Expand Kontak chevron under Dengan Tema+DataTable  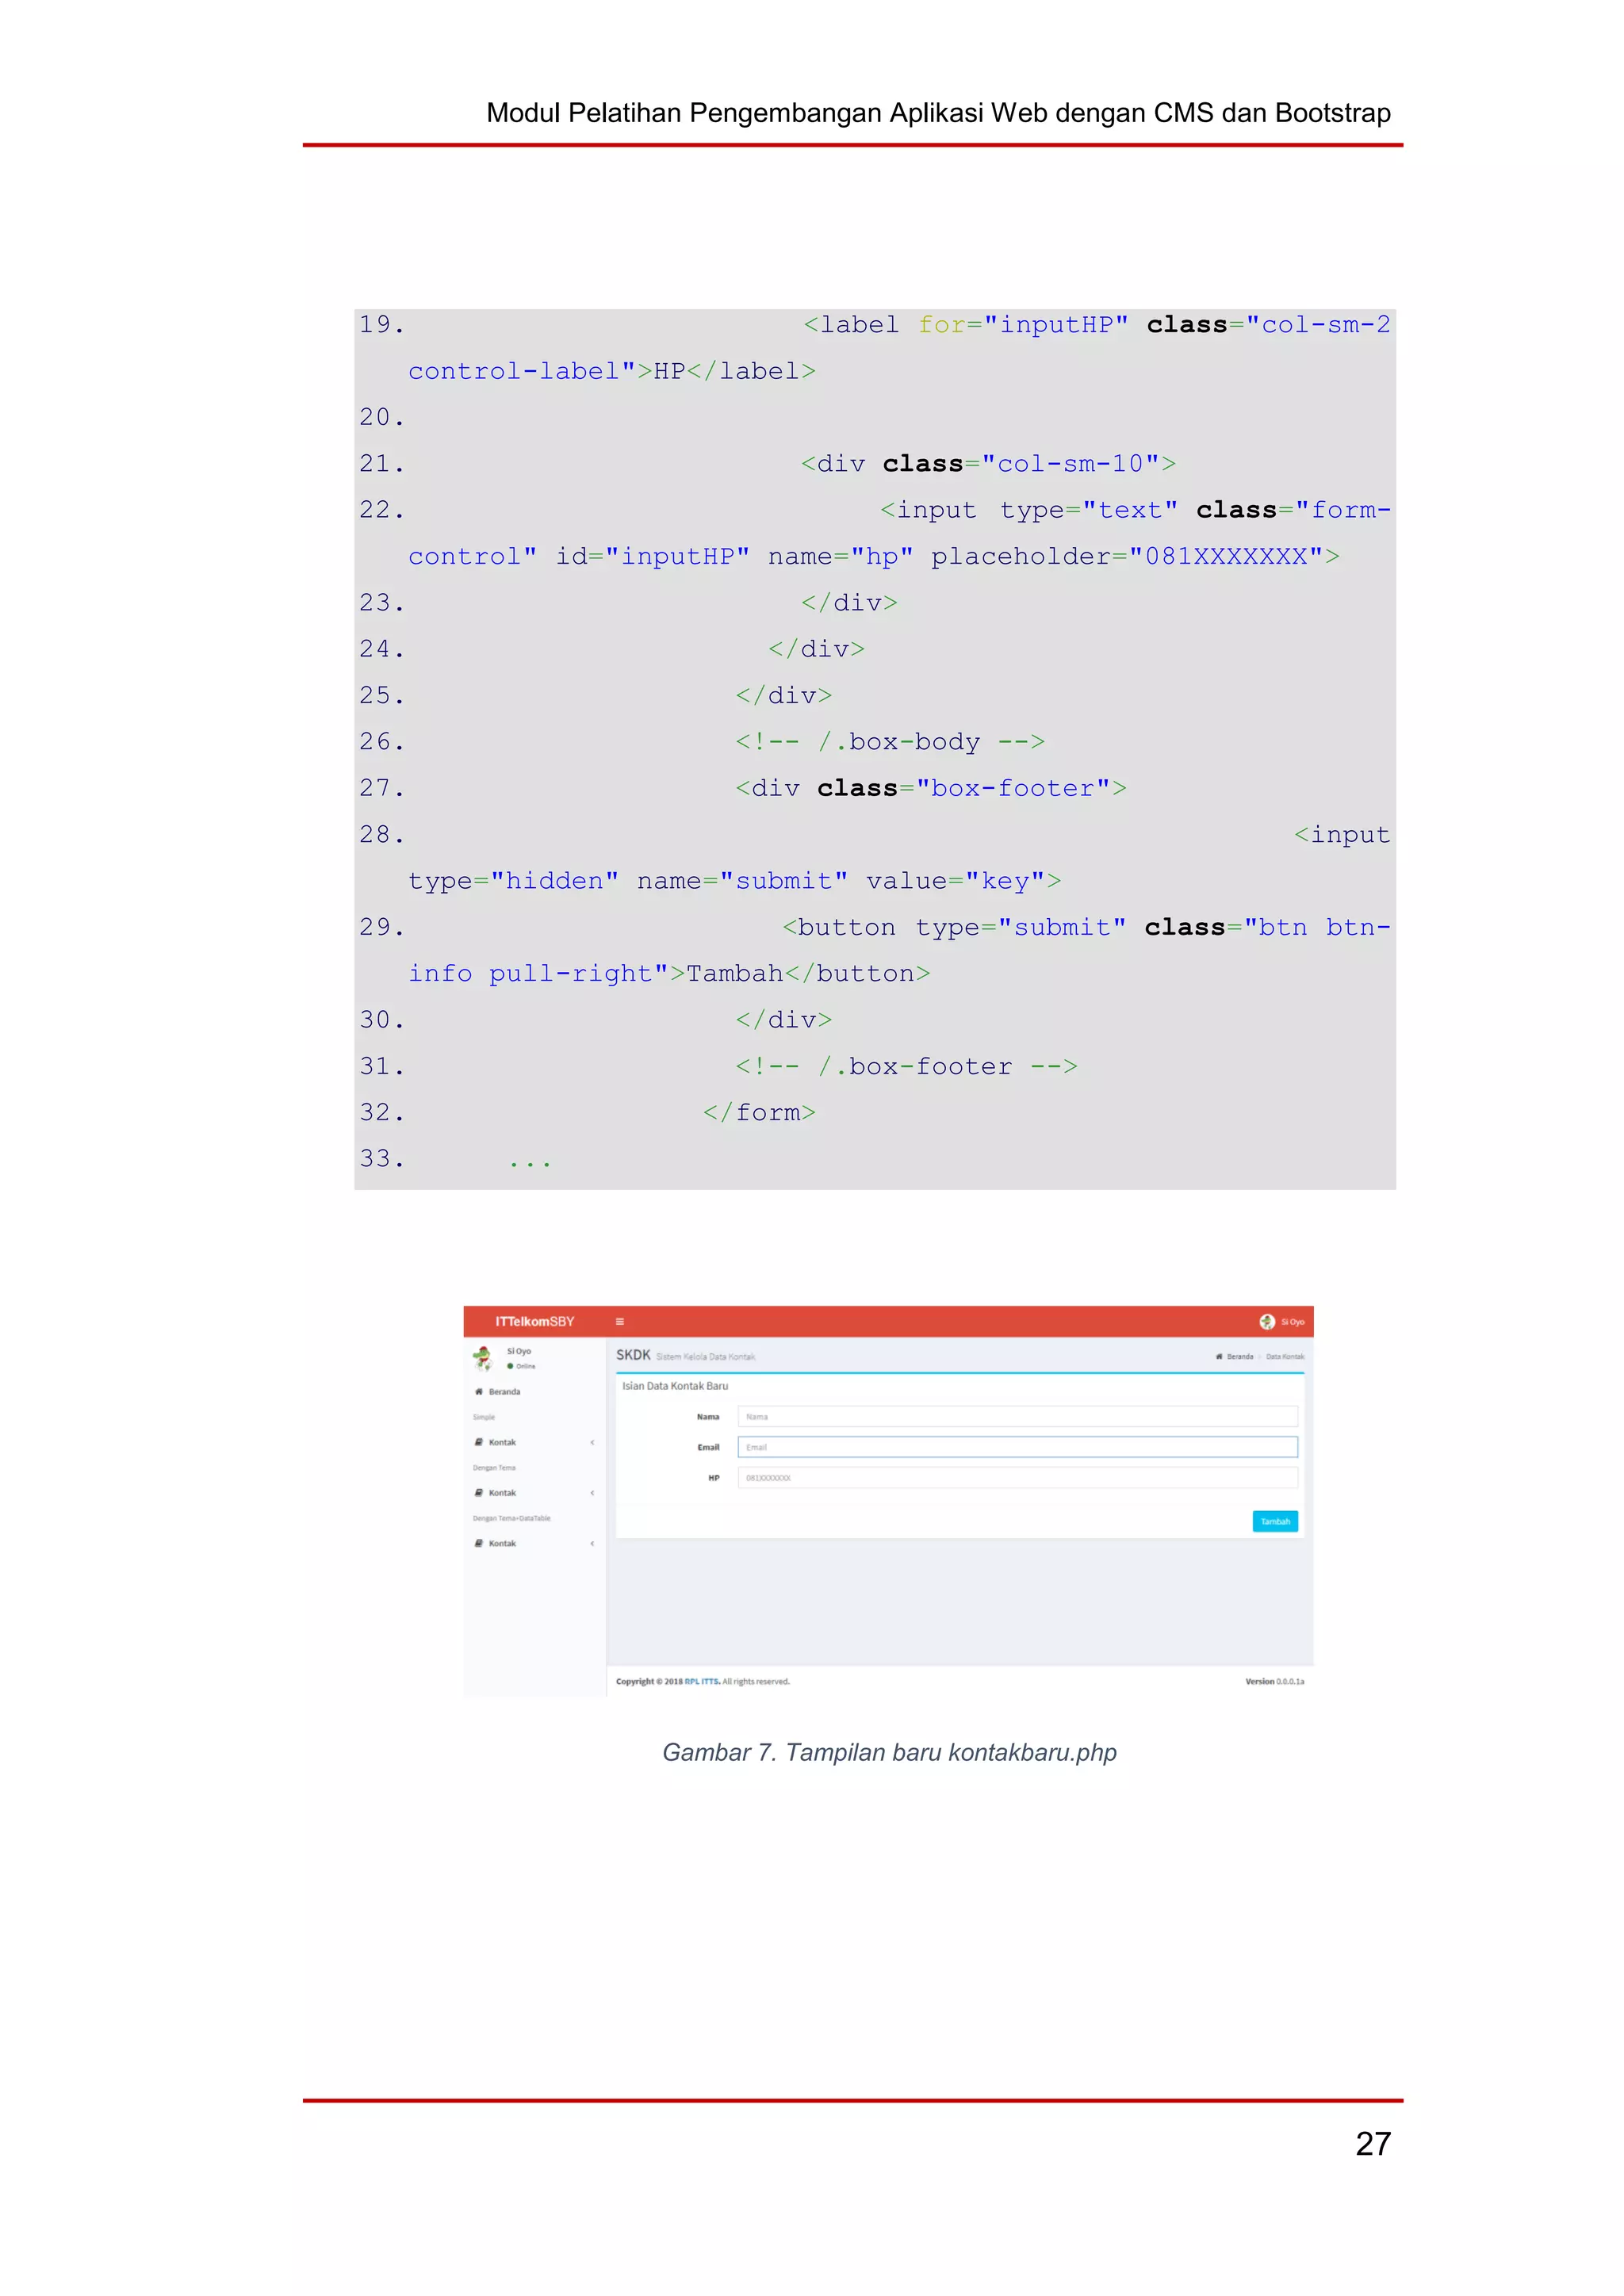tap(592, 1543)
